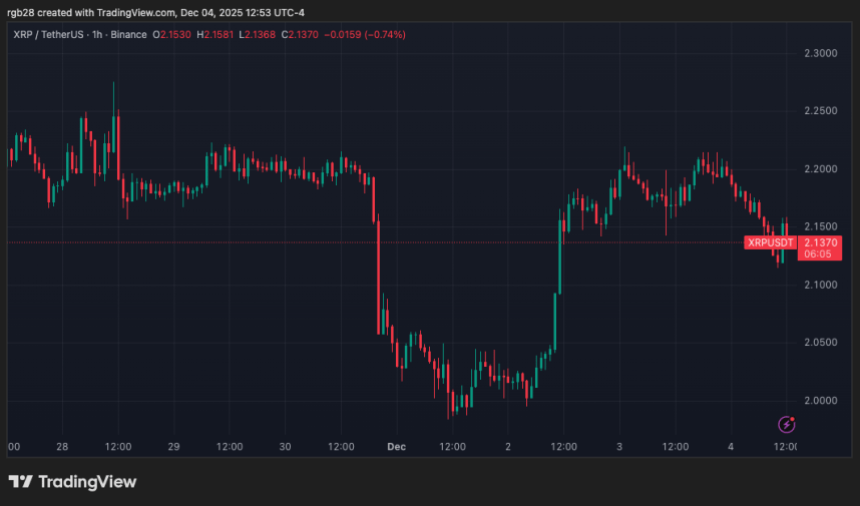Click the 4 date label on time axis
Screen dimensions: 860x506
point(731,447)
